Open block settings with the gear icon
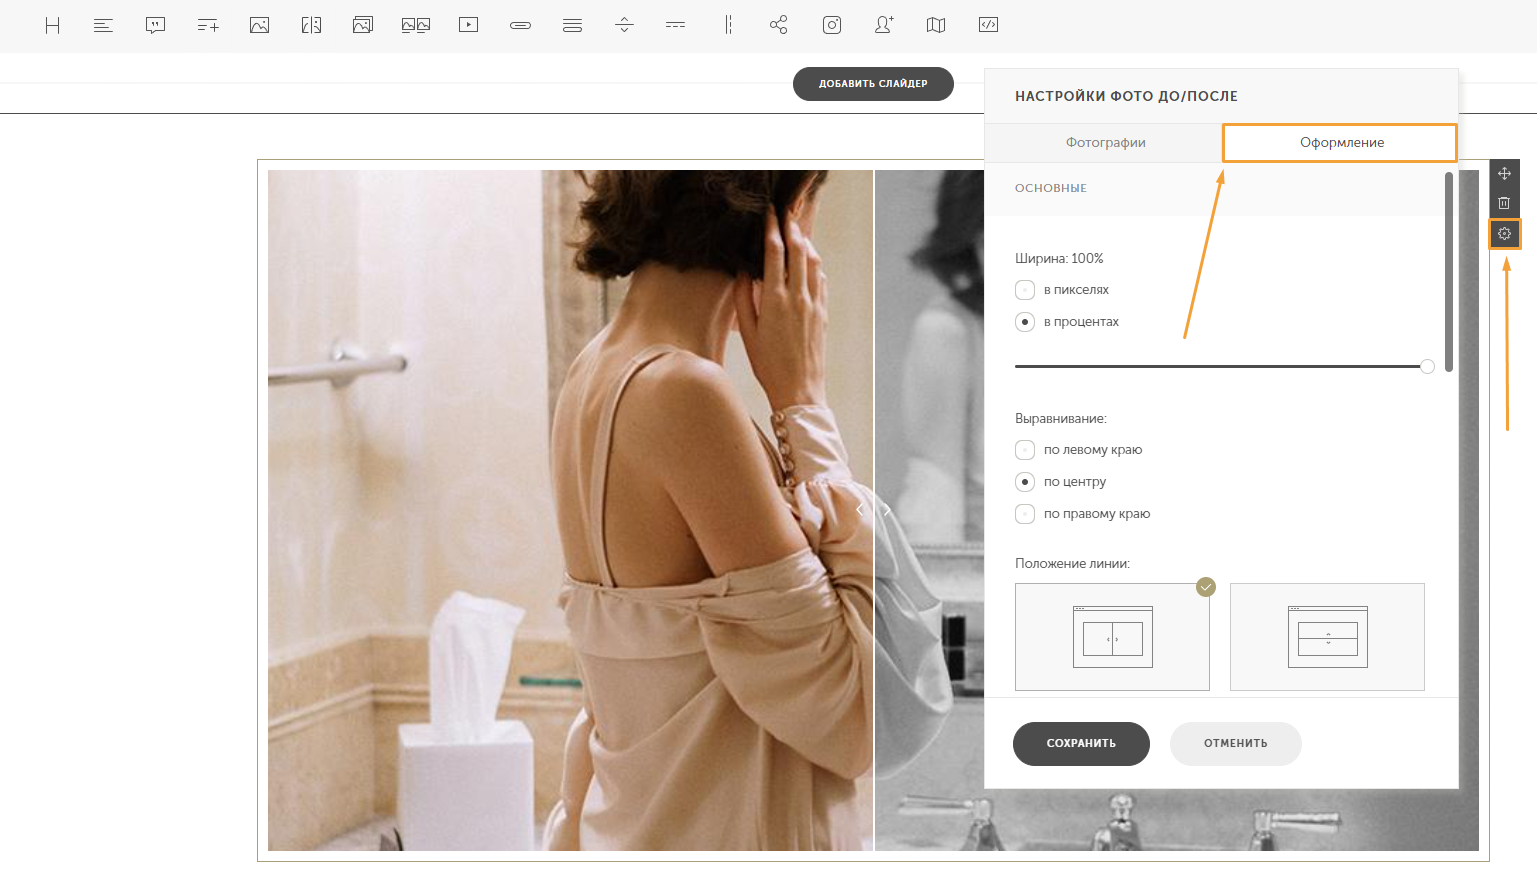The height and width of the screenshot is (870, 1537). click(x=1504, y=234)
